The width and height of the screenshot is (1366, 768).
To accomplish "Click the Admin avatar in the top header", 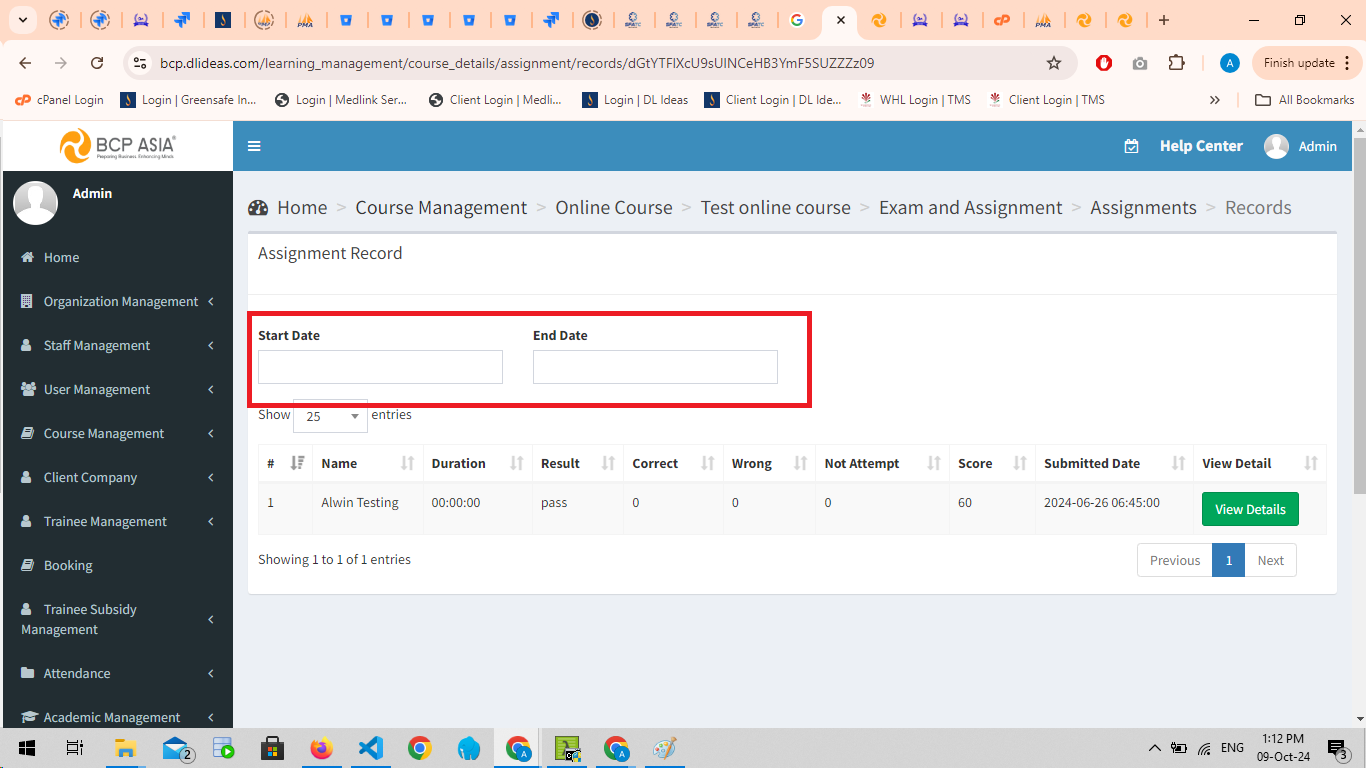I will [1276, 146].
